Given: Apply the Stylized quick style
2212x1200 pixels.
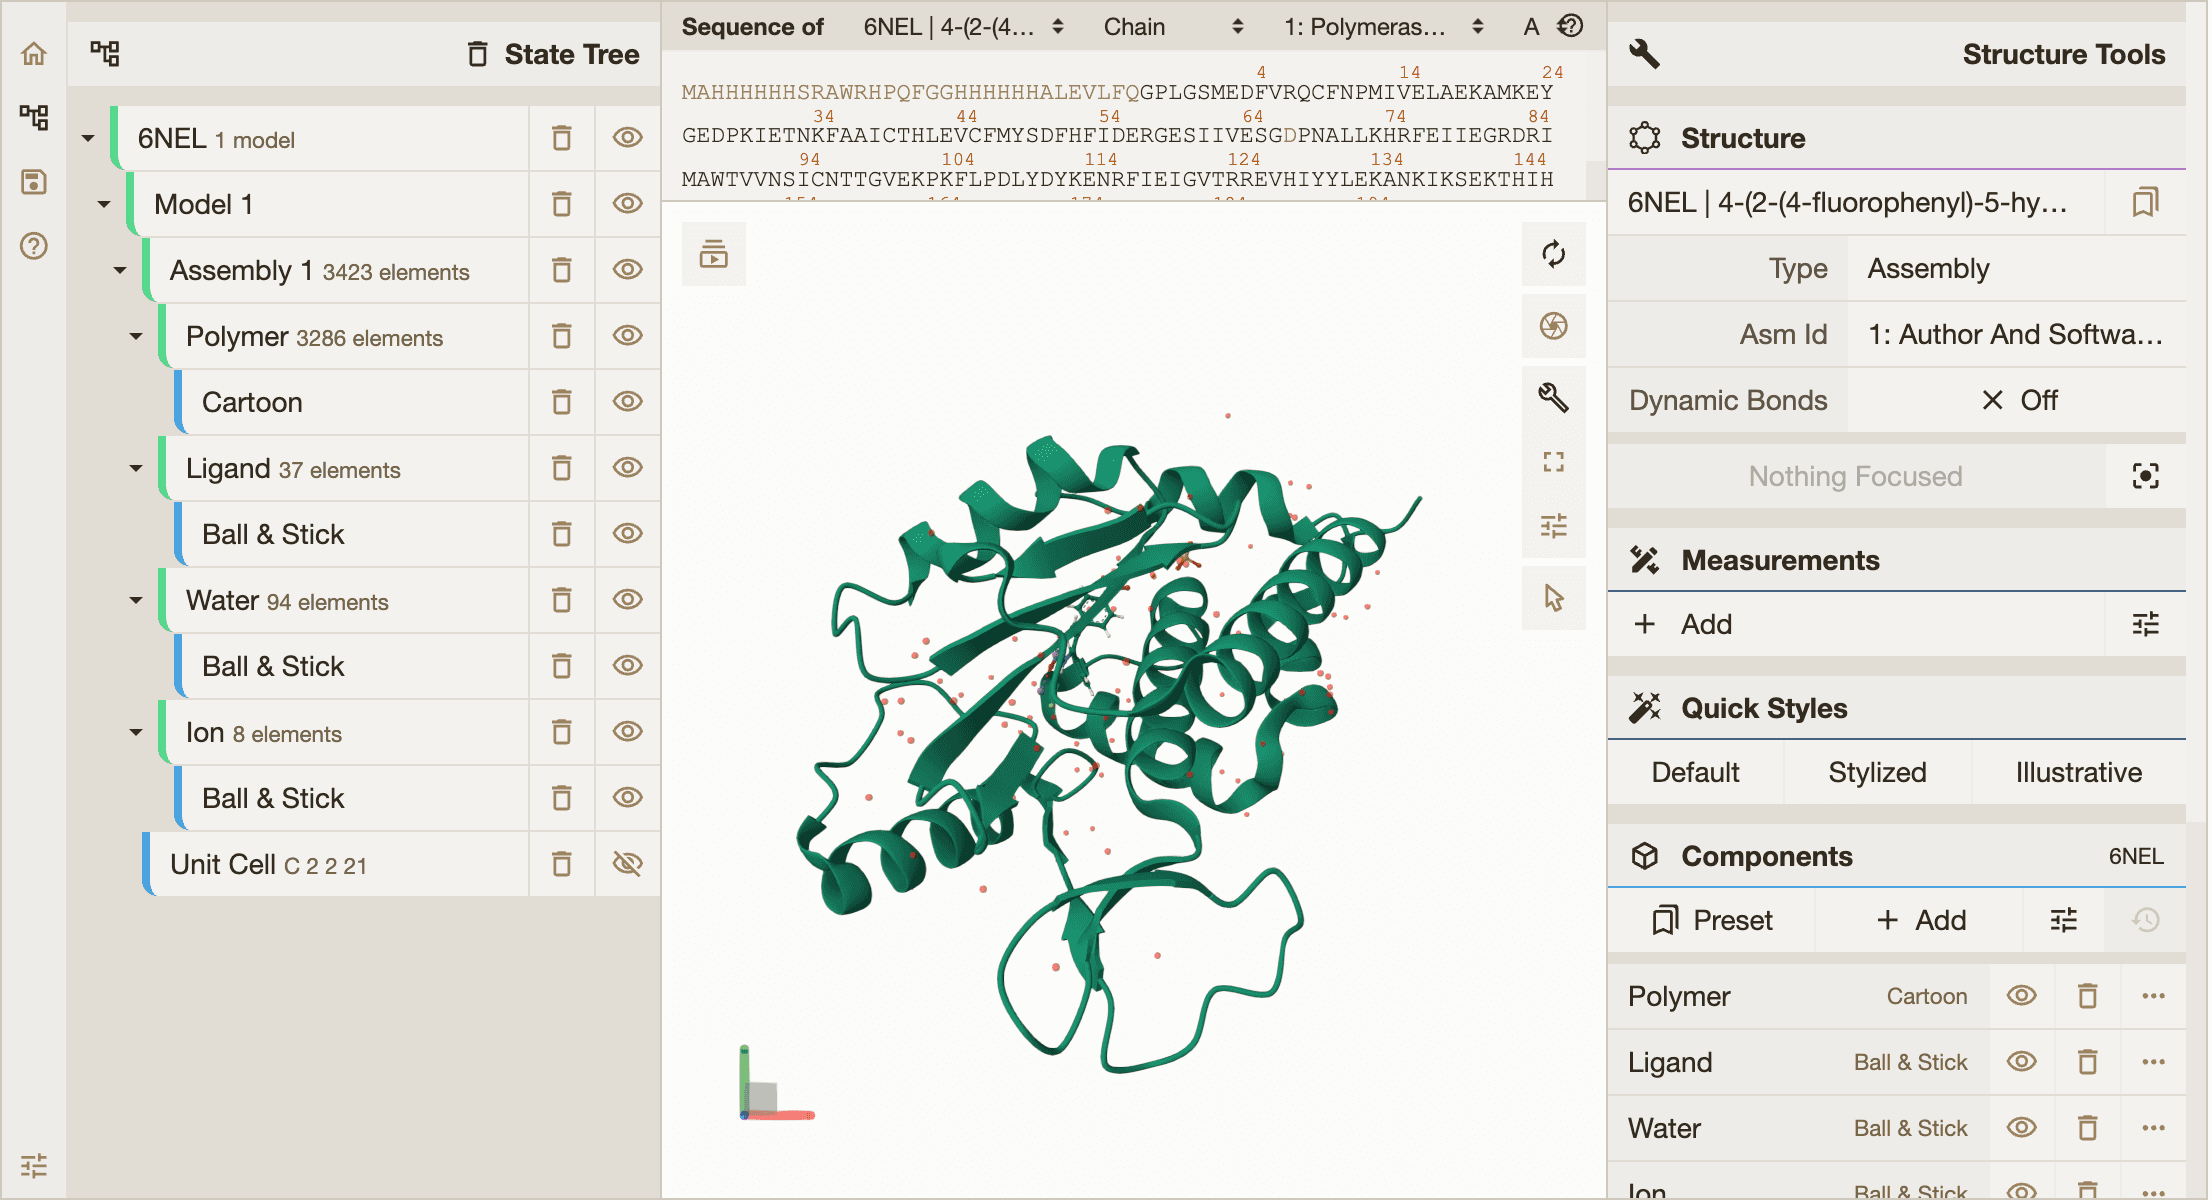Looking at the screenshot, I should (1877, 771).
